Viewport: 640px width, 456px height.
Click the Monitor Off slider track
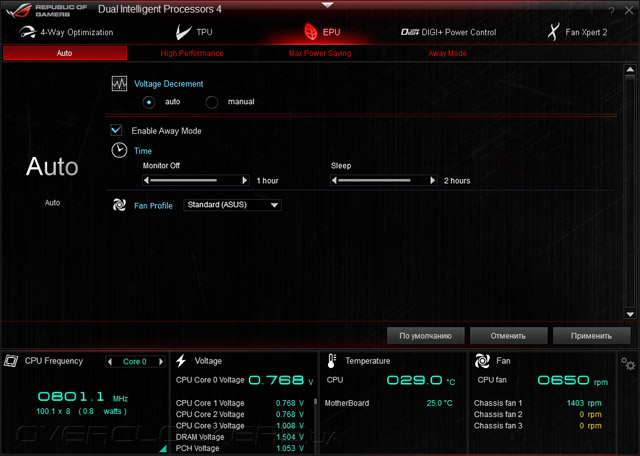(196, 180)
